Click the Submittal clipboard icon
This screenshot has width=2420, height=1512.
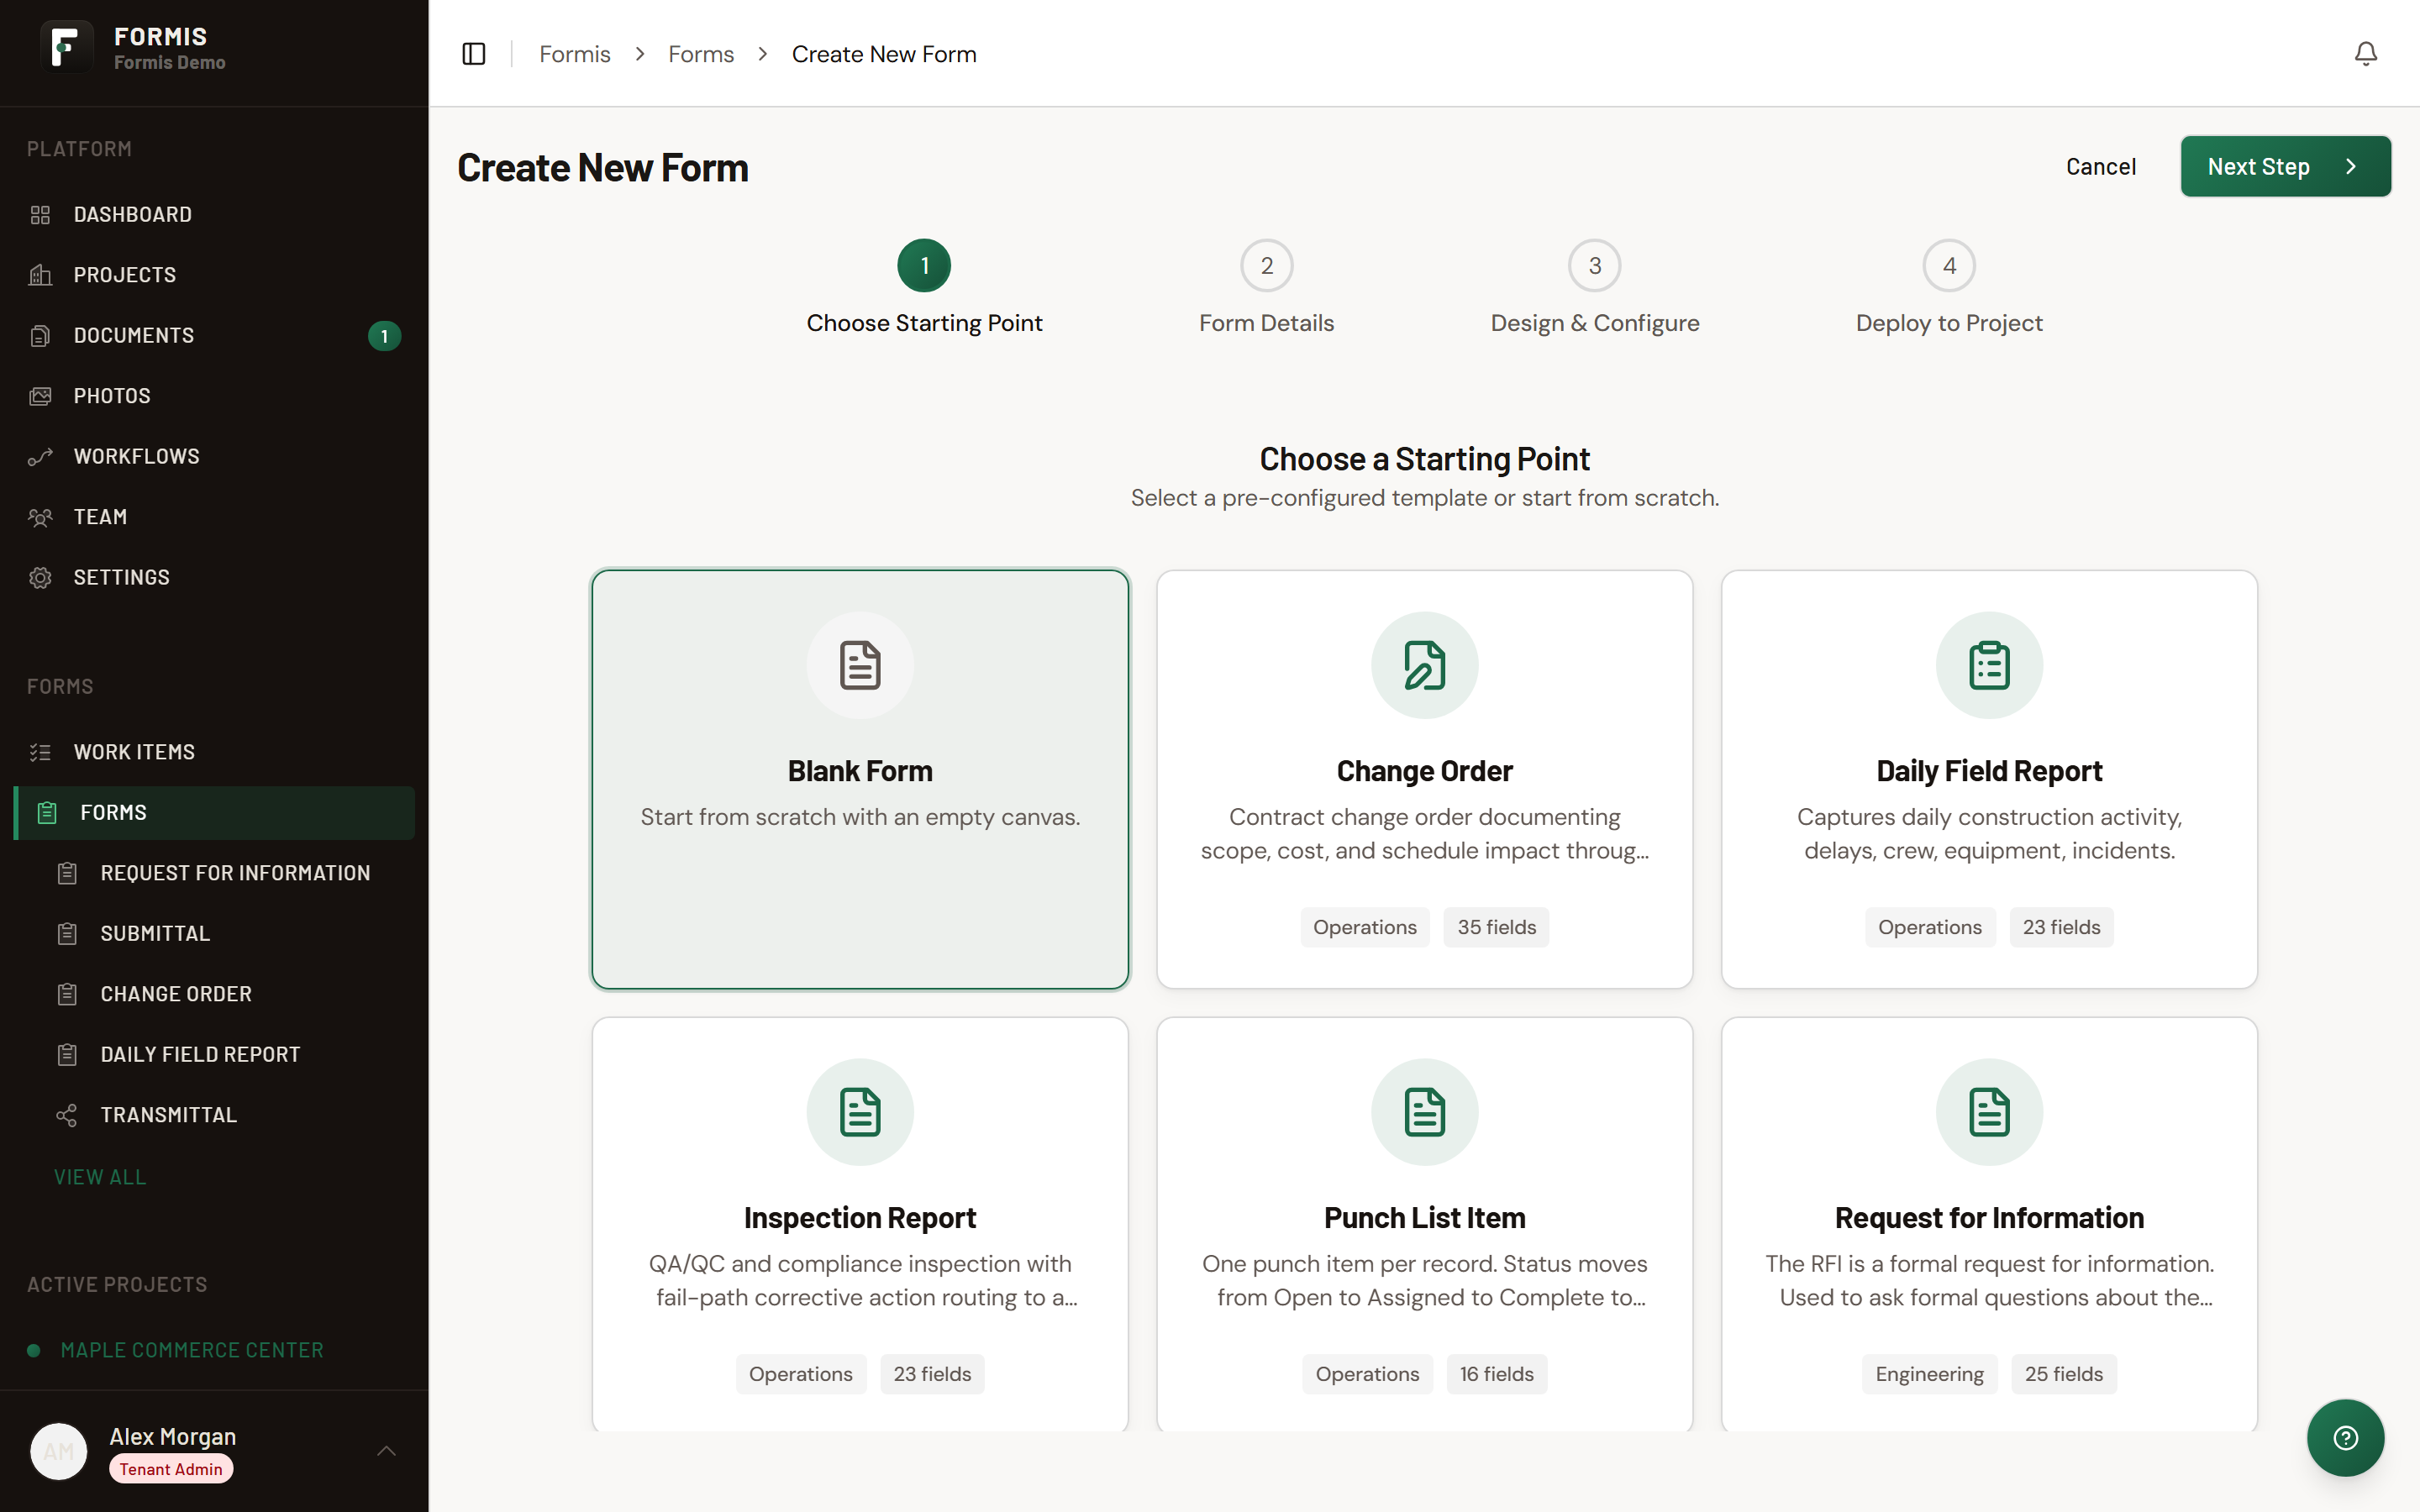67,934
